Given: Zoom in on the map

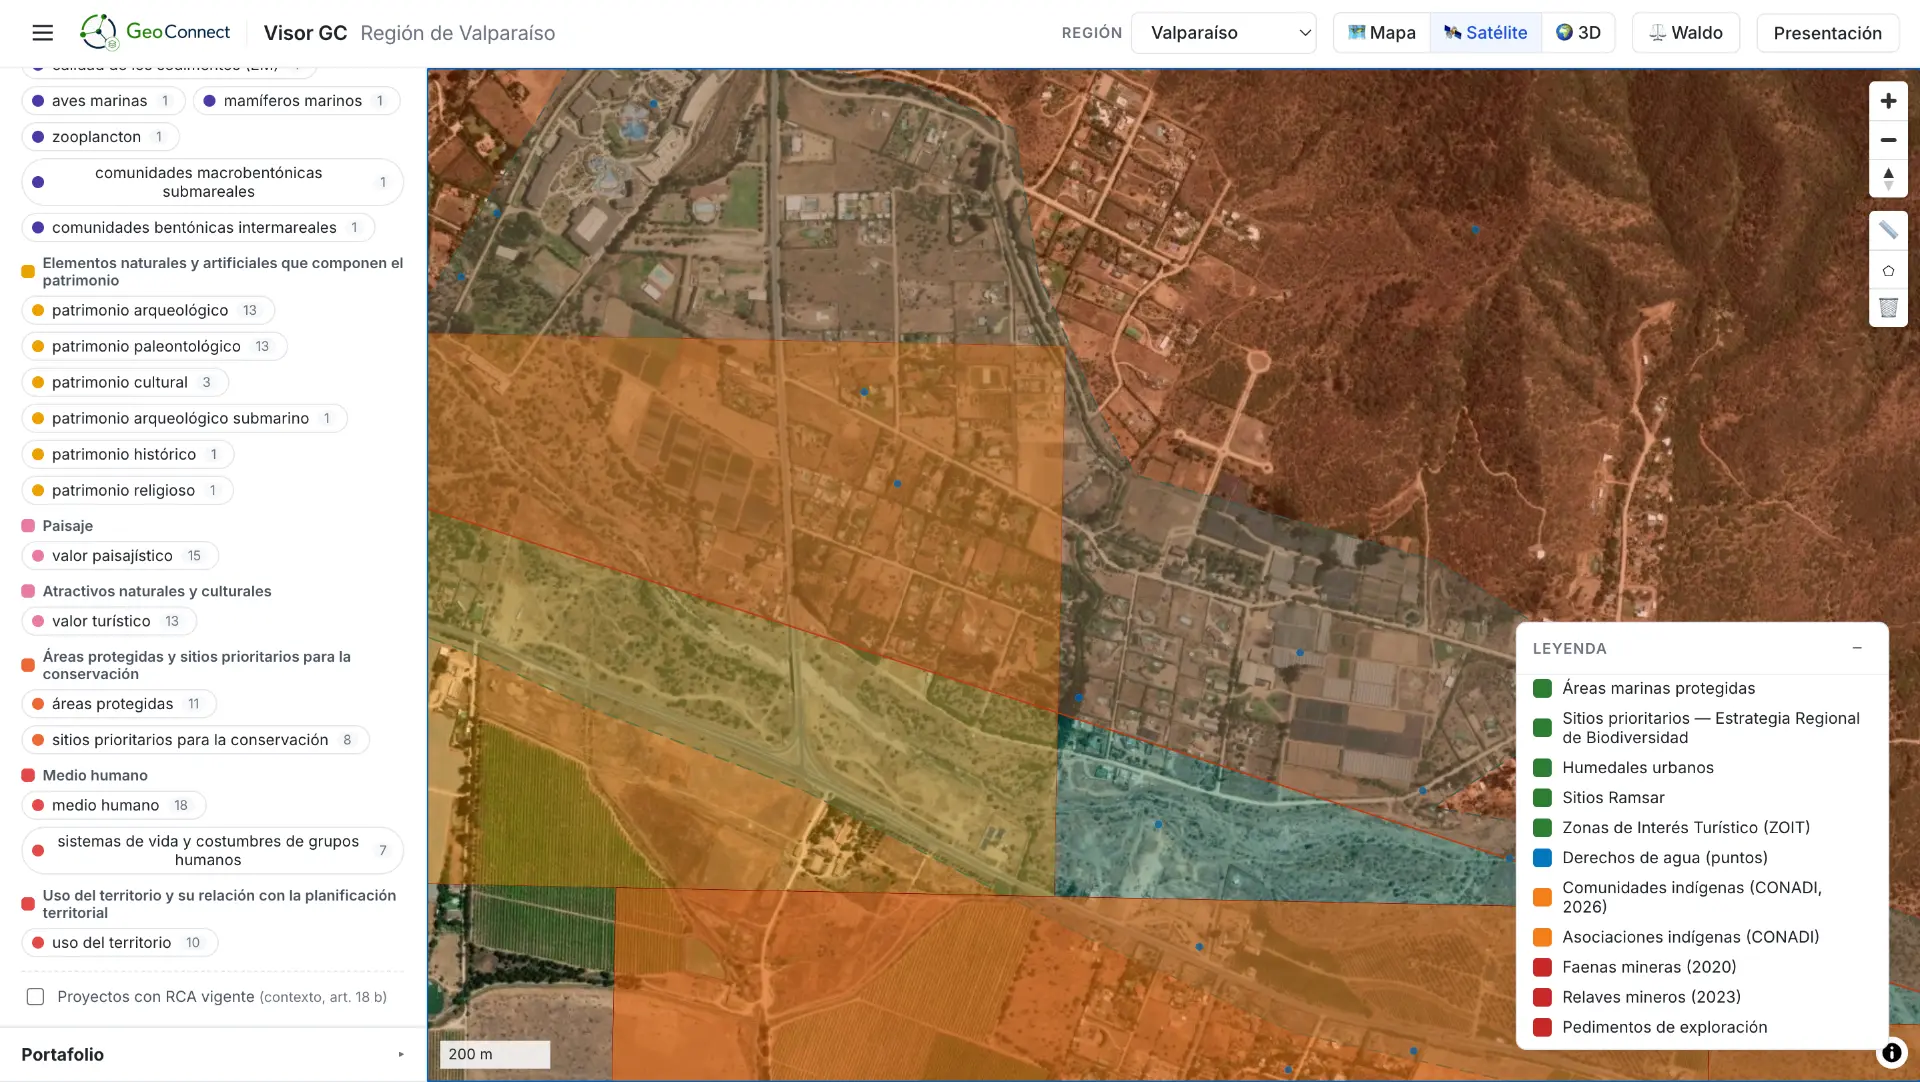Looking at the screenshot, I should point(1888,101).
